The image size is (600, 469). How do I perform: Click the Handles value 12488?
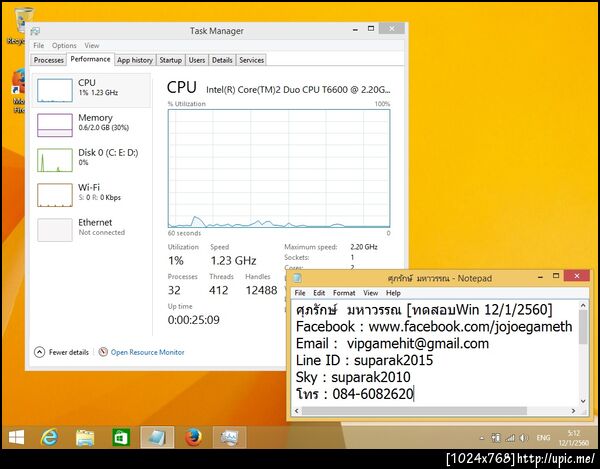click(x=261, y=290)
